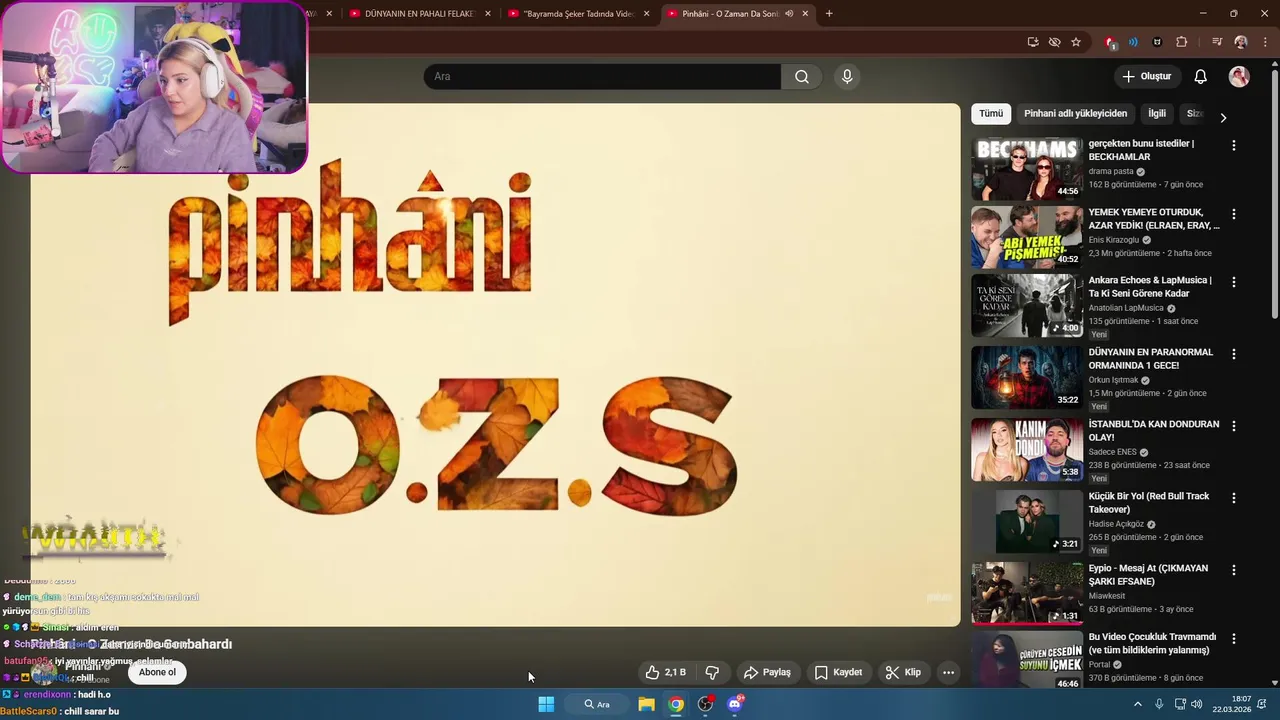Show hidden tray icons chevron

pos(1137,704)
